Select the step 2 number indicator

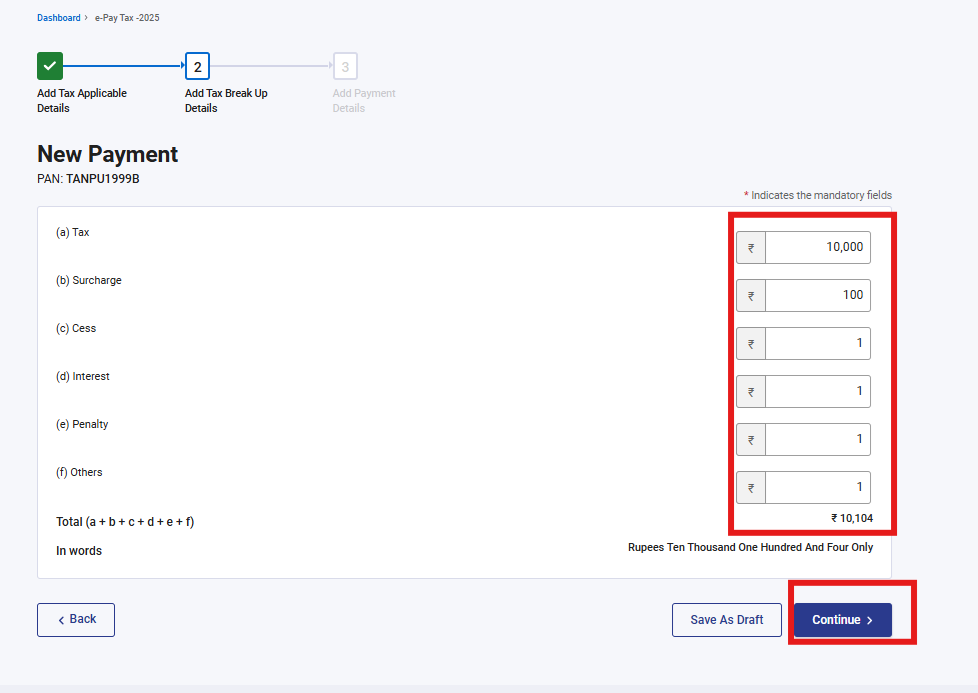[x=198, y=67]
